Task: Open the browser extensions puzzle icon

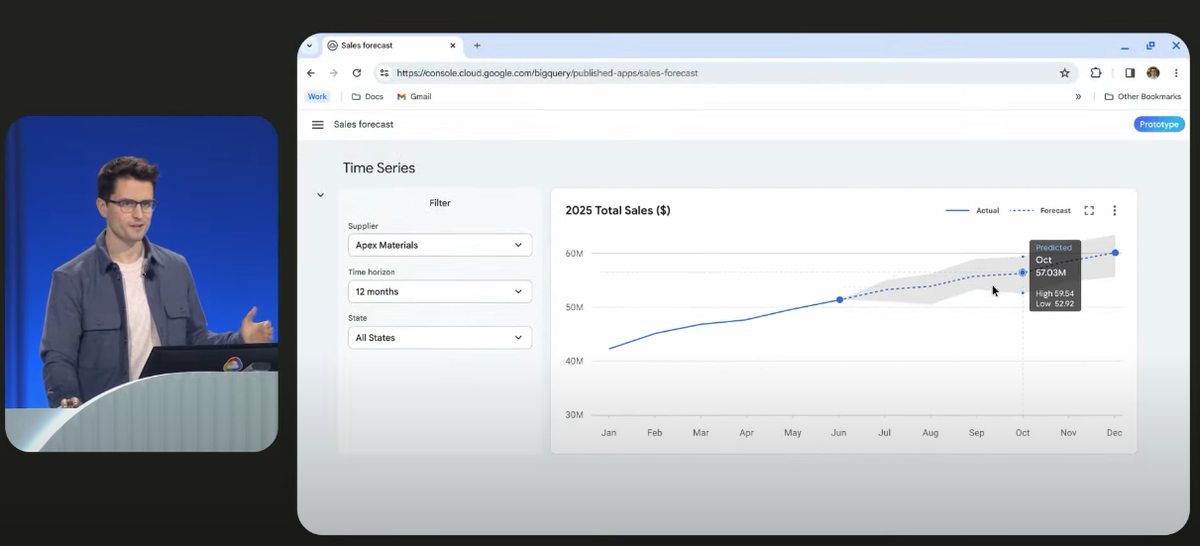Action: (x=1096, y=73)
